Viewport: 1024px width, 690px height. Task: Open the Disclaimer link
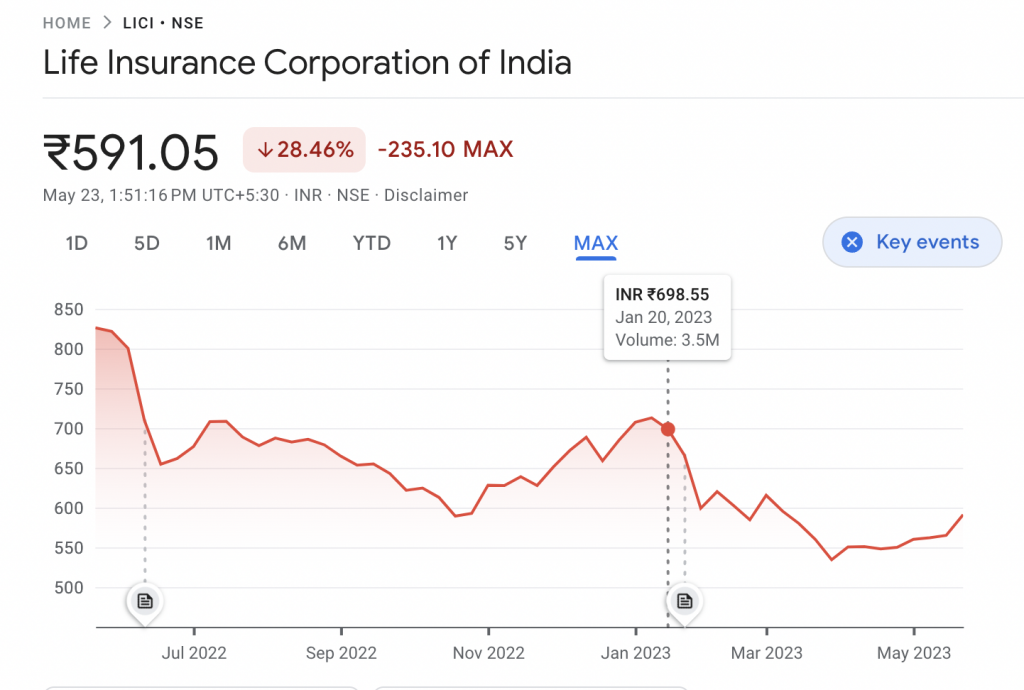(x=426, y=195)
